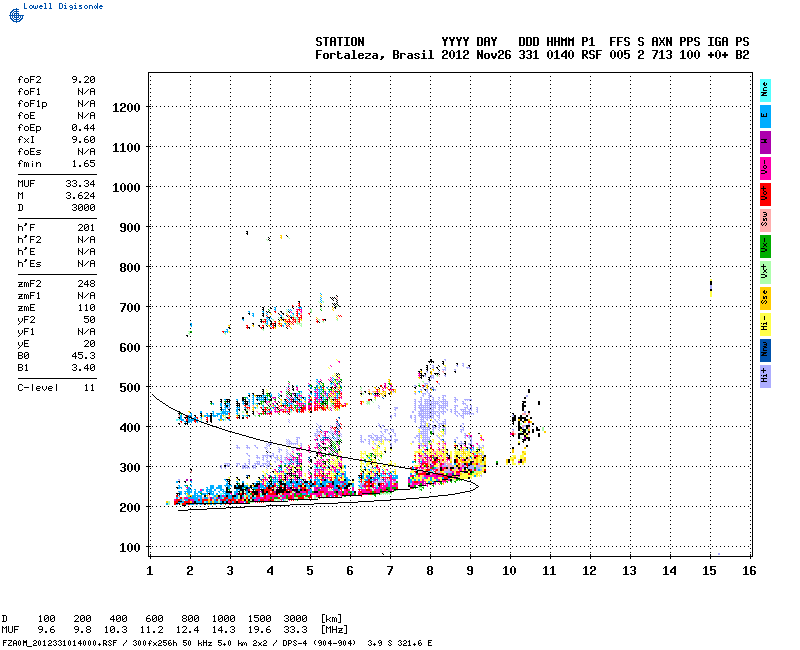Click the year 2012 in header
800x650 pixels.
[x=455, y=55]
